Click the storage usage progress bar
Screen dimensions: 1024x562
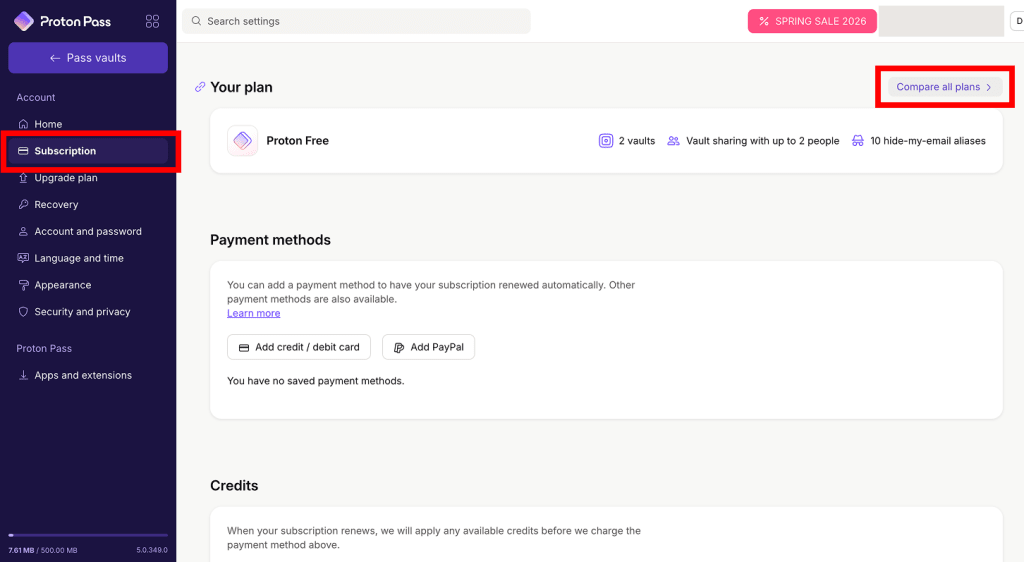click(88, 536)
